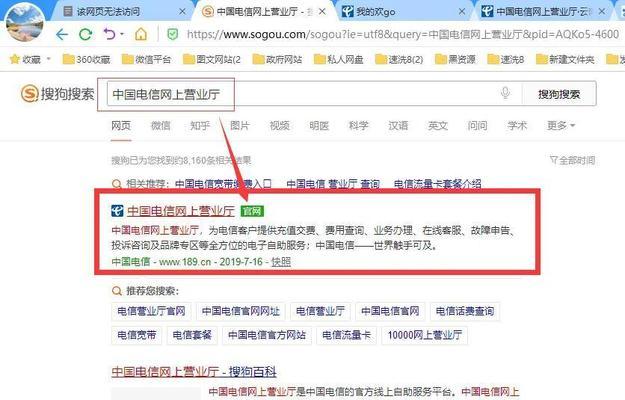
Task: Close the 该网页无法访问 tab
Action: click(x=182, y=12)
